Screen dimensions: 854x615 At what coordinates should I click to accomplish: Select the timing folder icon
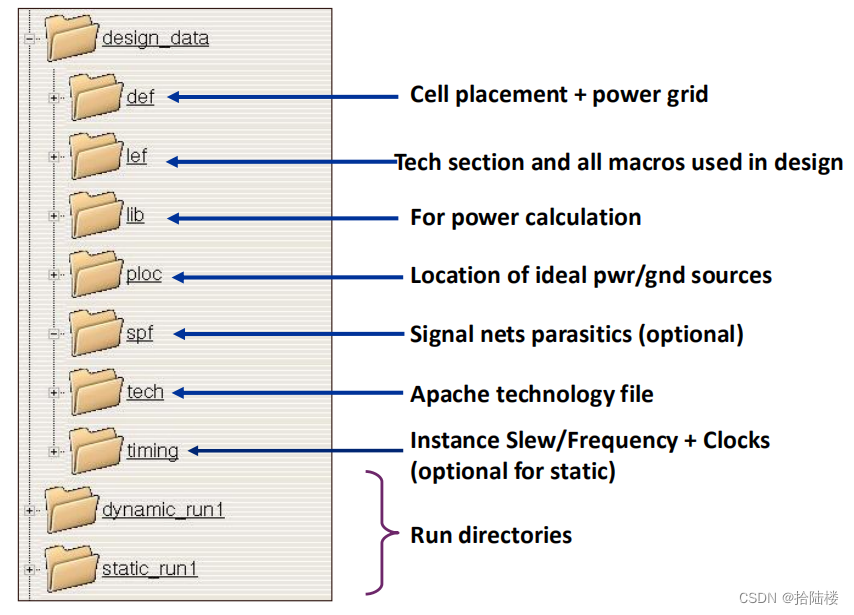pos(95,447)
